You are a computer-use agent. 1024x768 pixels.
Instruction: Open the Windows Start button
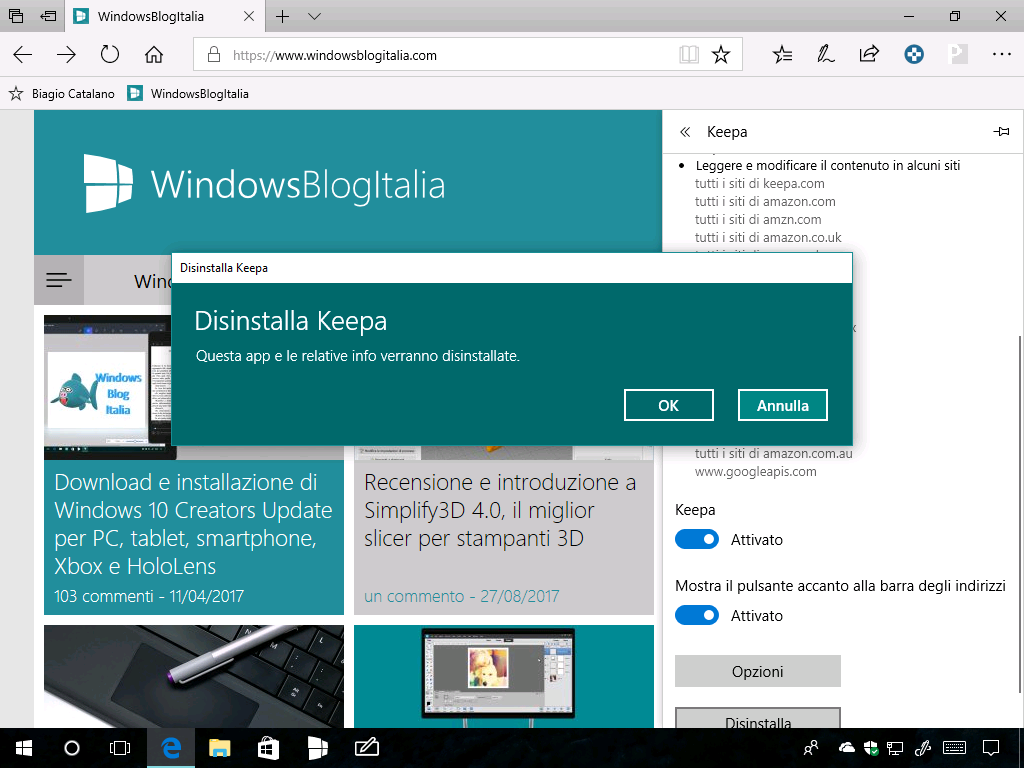(24, 748)
